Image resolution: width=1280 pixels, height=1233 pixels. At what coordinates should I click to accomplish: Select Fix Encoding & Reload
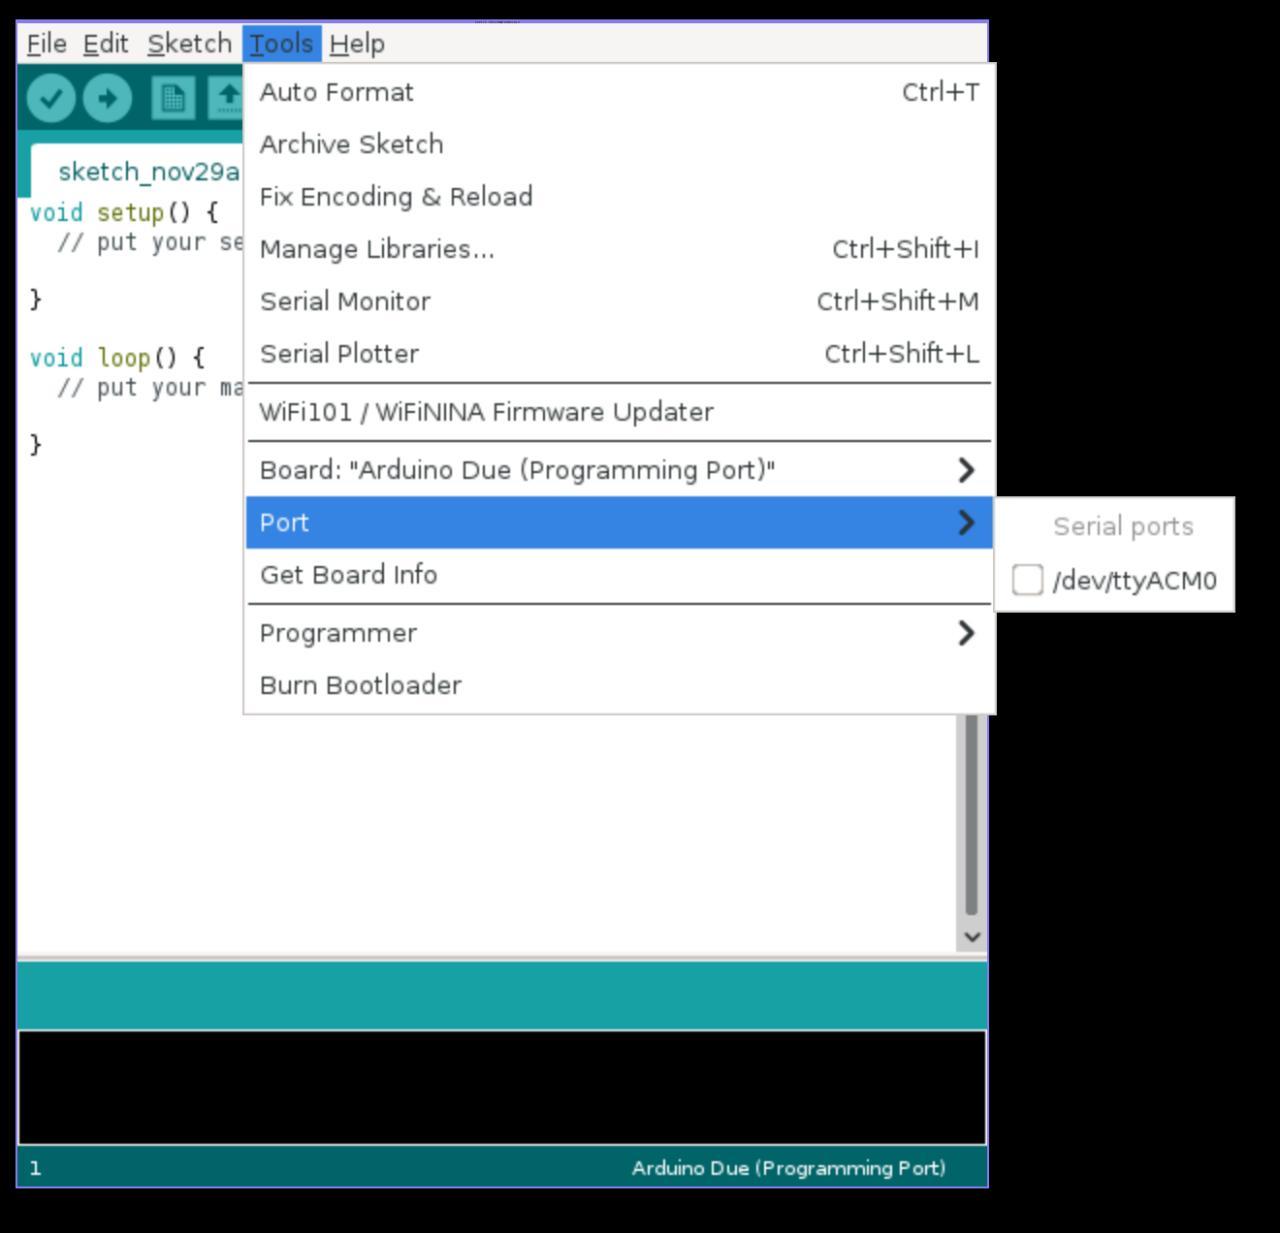[619, 196]
